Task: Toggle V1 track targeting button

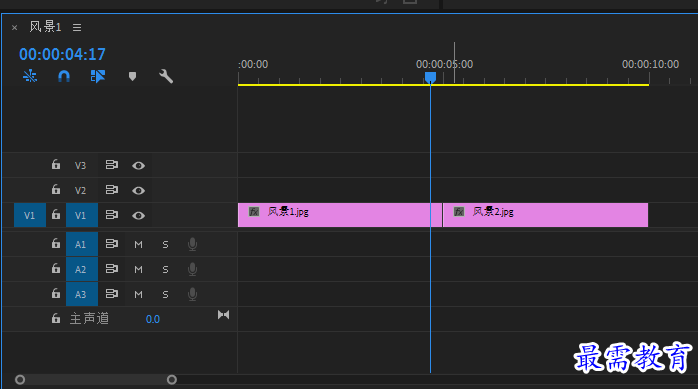Action: tap(82, 215)
